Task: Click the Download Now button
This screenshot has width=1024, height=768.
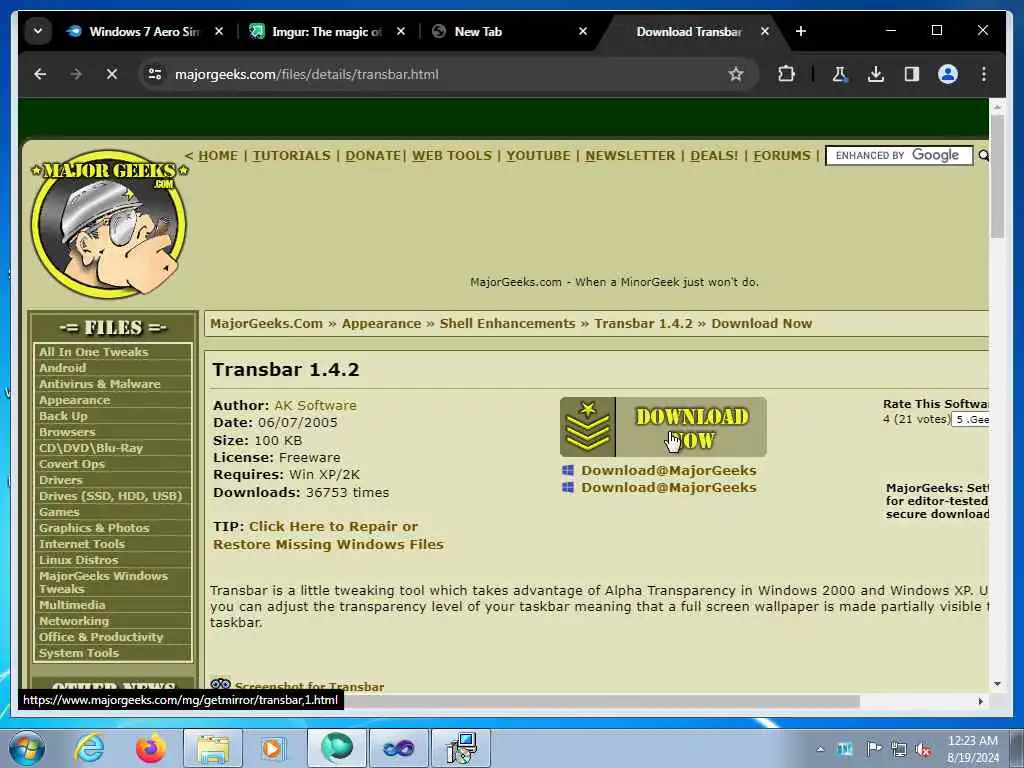Action: [x=663, y=427]
